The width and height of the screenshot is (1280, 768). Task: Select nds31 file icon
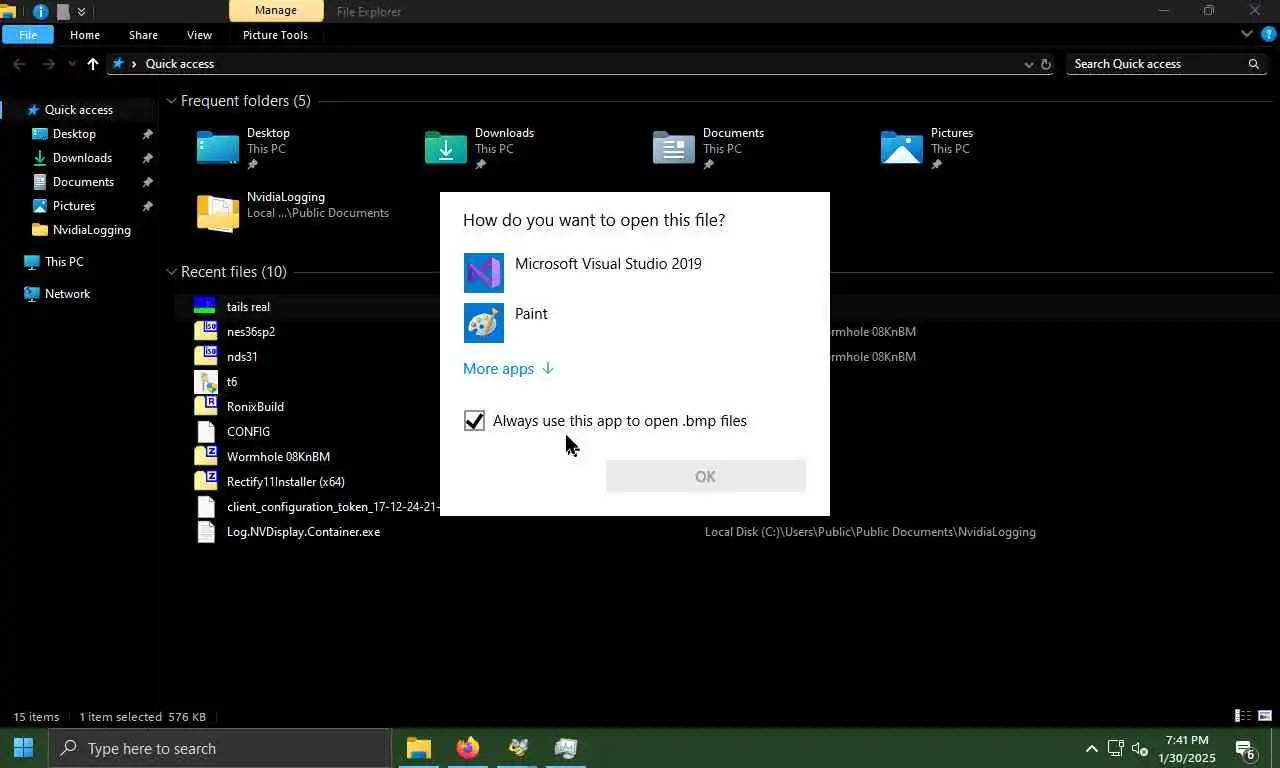pyautogui.click(x=205, y=357)
